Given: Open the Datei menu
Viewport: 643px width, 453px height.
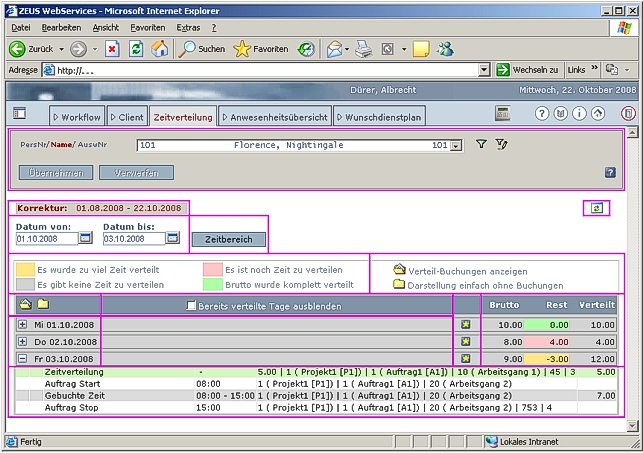Looking at the screenshot, I should (x=21, y=28).
